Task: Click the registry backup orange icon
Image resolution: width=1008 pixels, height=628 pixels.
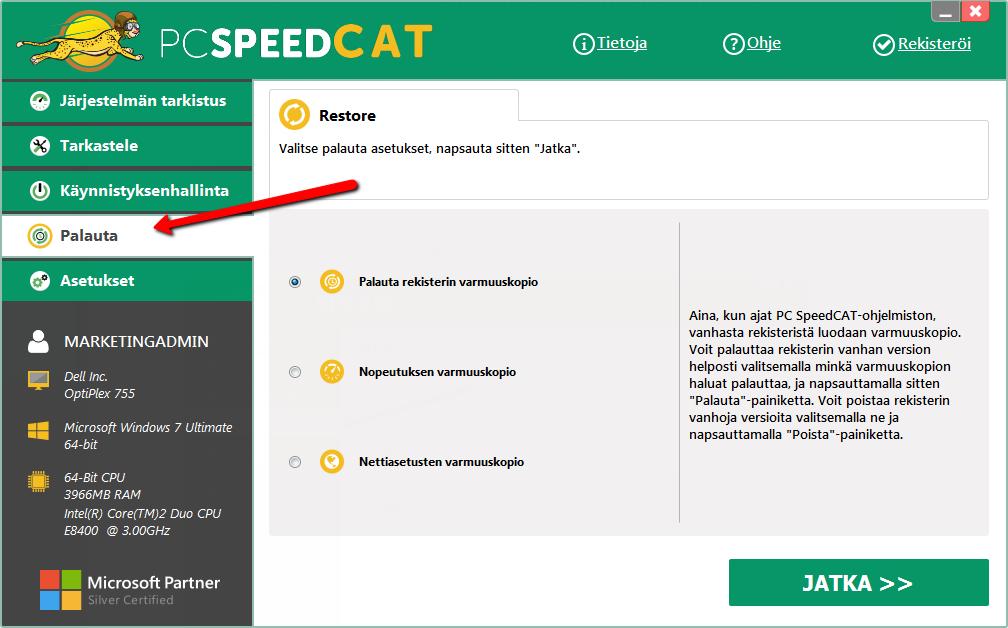Action: (332, 282)
